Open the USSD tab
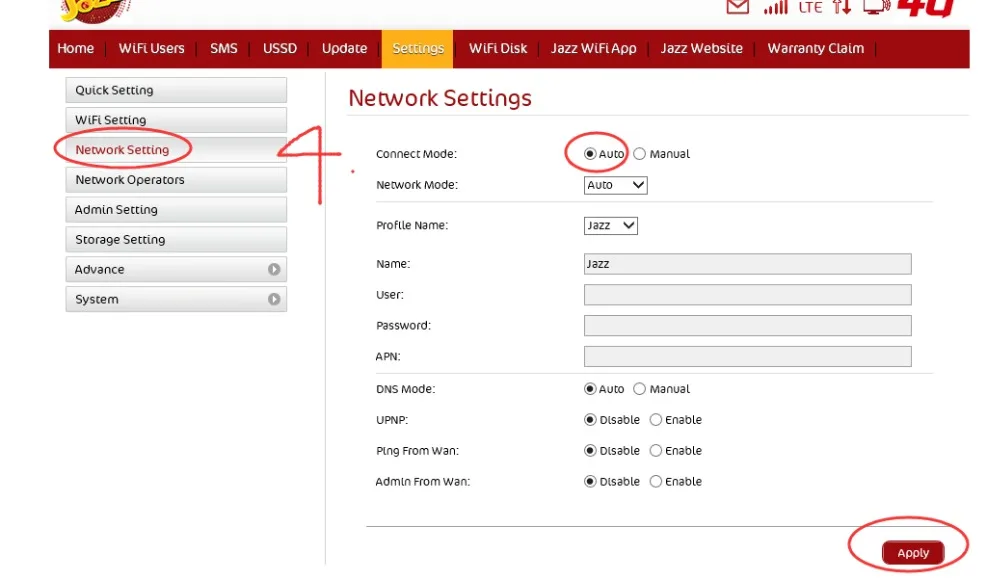 point(280,48)
